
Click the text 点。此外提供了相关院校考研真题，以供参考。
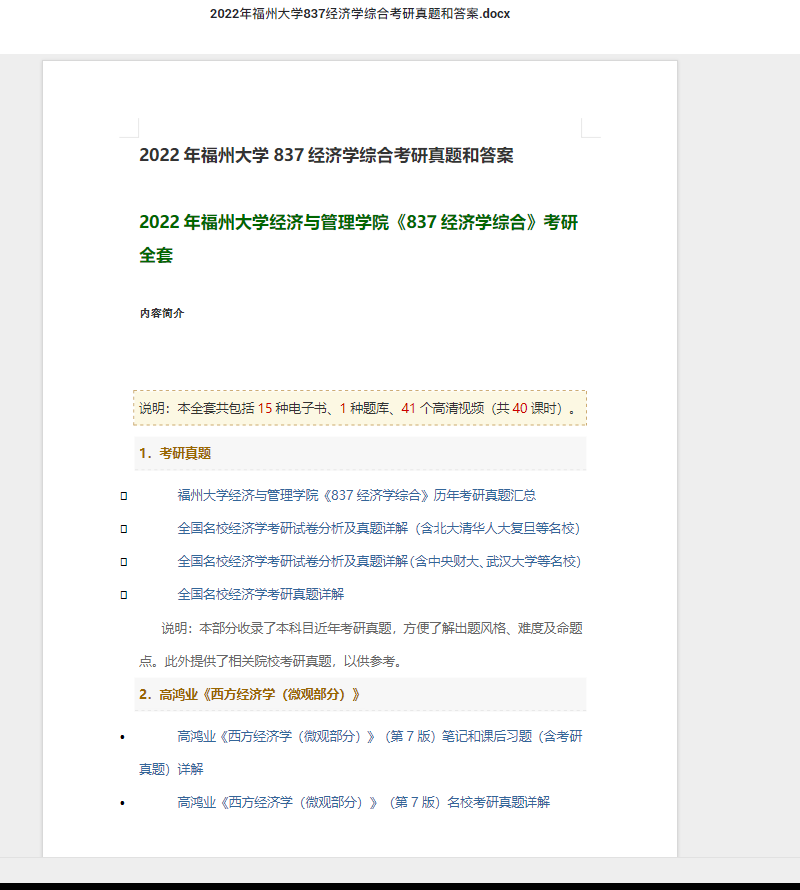point(270,661)
